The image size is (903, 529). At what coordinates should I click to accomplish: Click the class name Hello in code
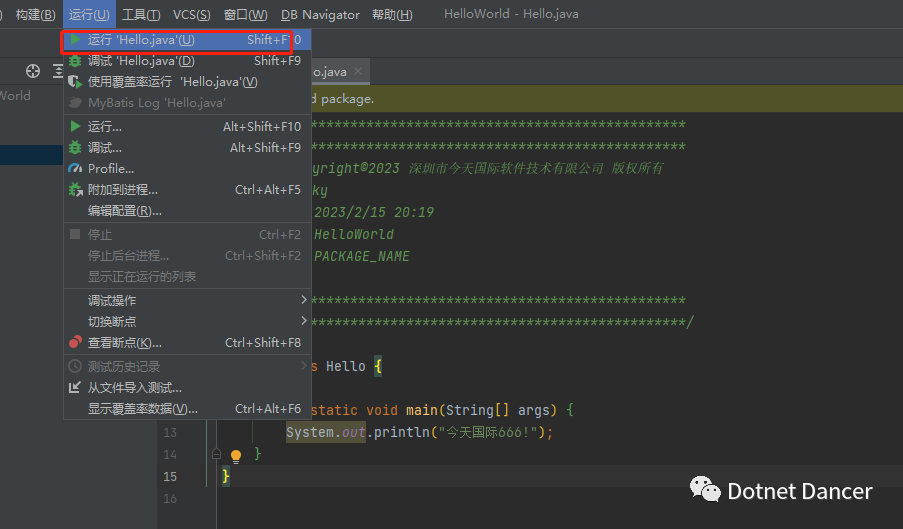pos(346,366)
